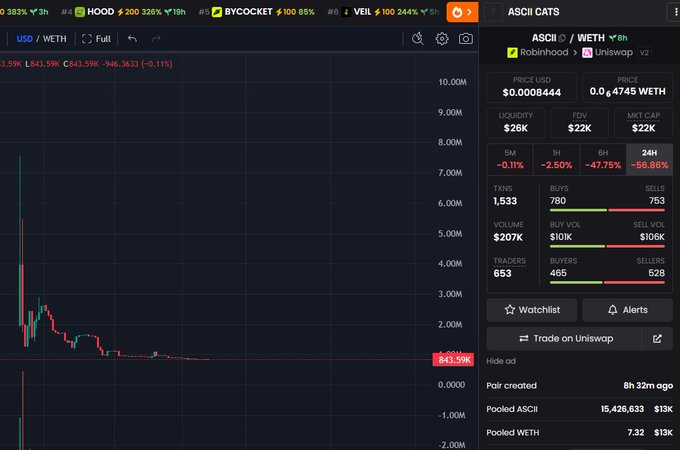680x450 pixels.
Task: Click the Hide ad link
Action: point(501,361)
